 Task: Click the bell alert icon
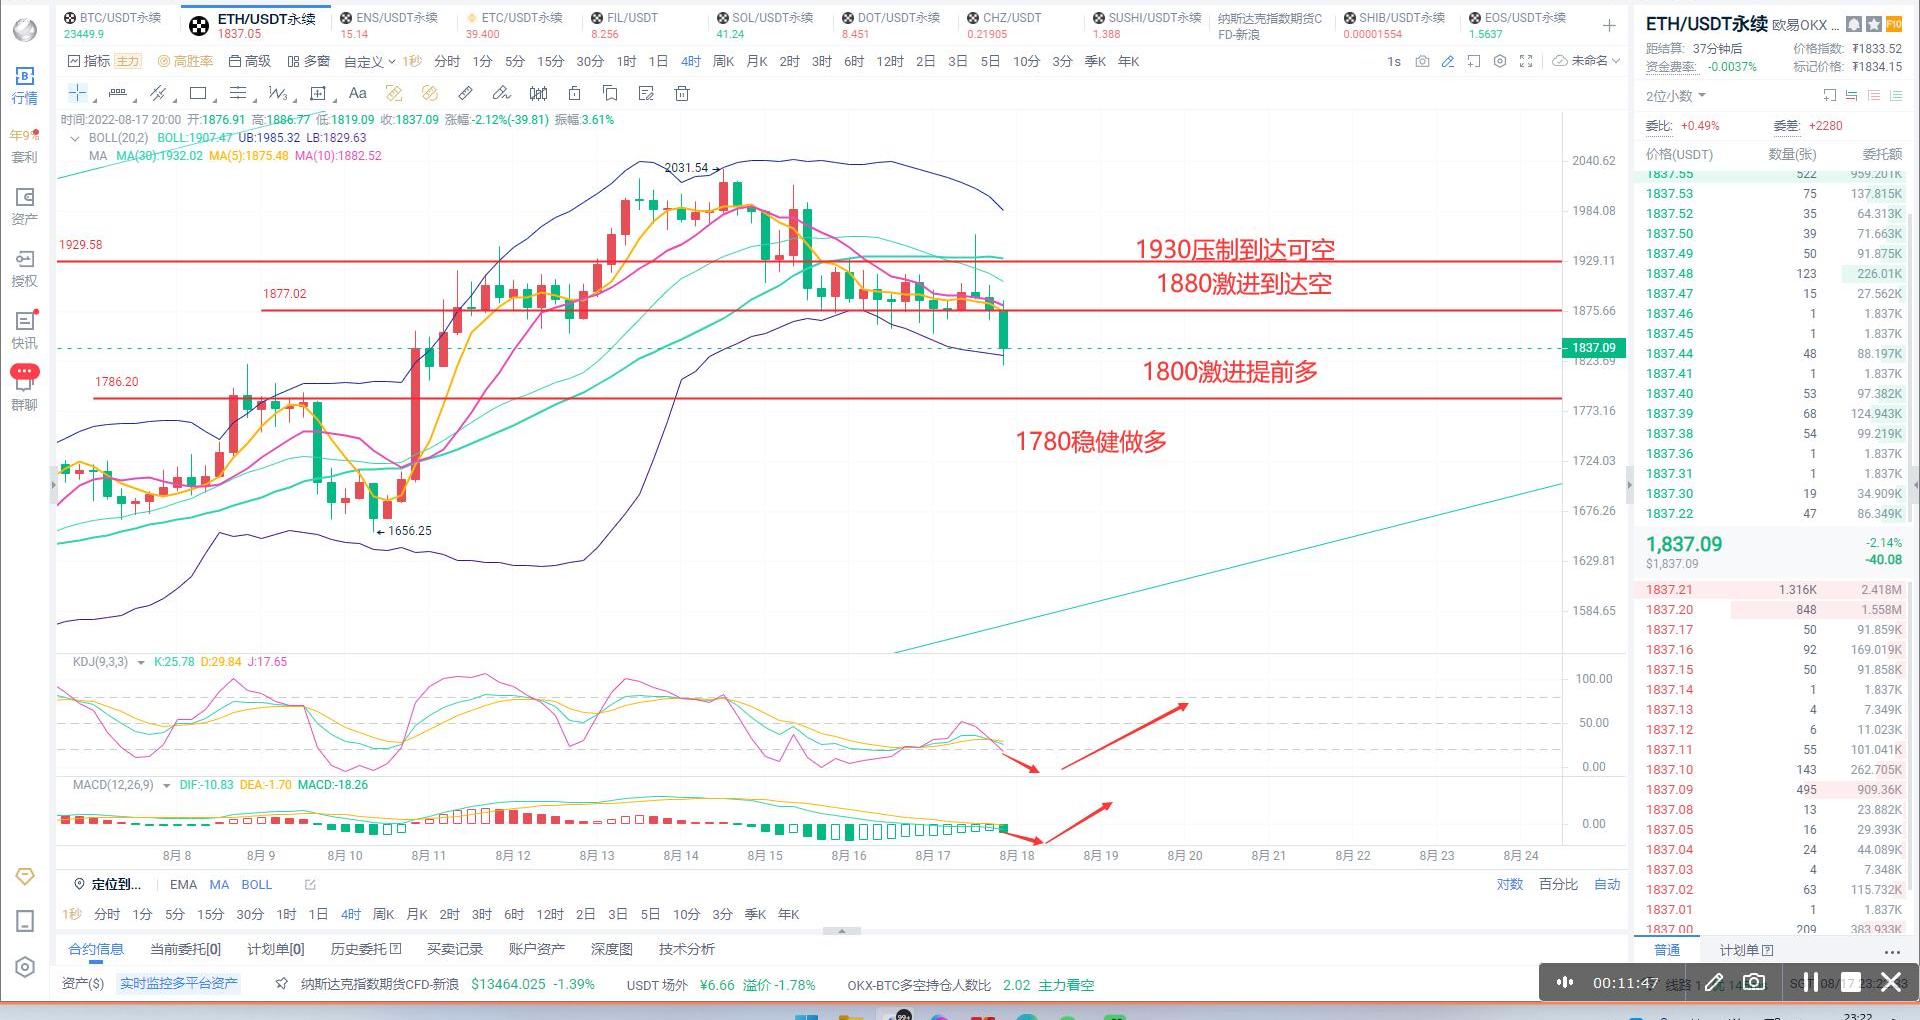(x=1854, y=24)
